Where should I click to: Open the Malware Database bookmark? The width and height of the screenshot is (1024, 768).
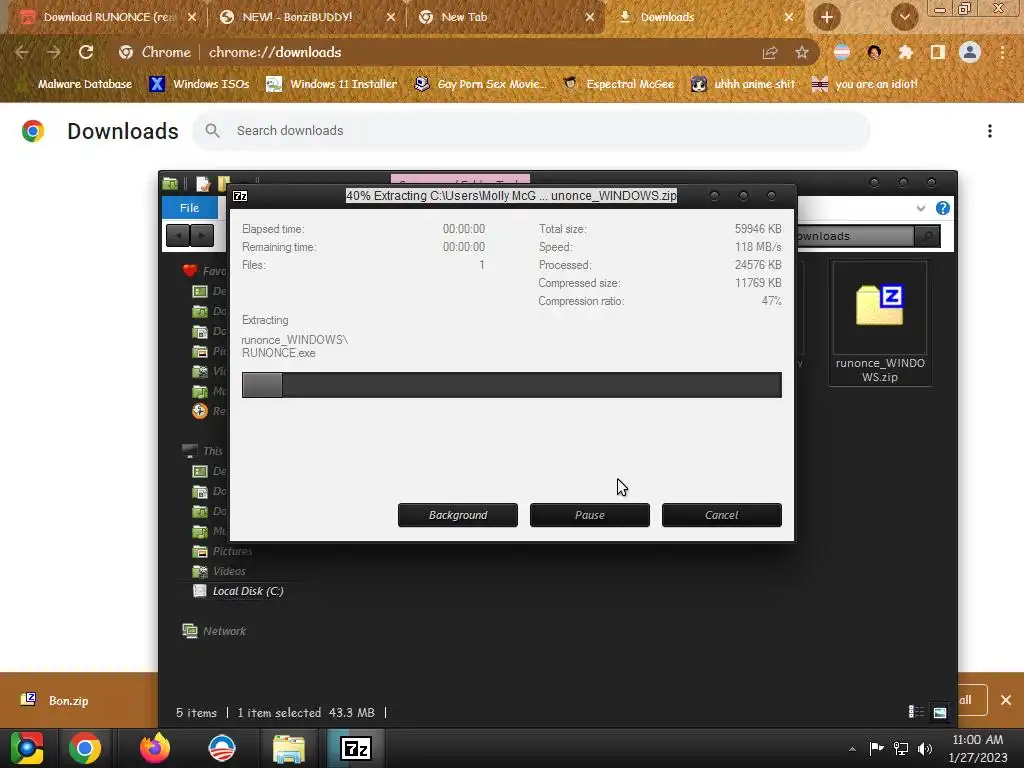(x=77, y=84)
